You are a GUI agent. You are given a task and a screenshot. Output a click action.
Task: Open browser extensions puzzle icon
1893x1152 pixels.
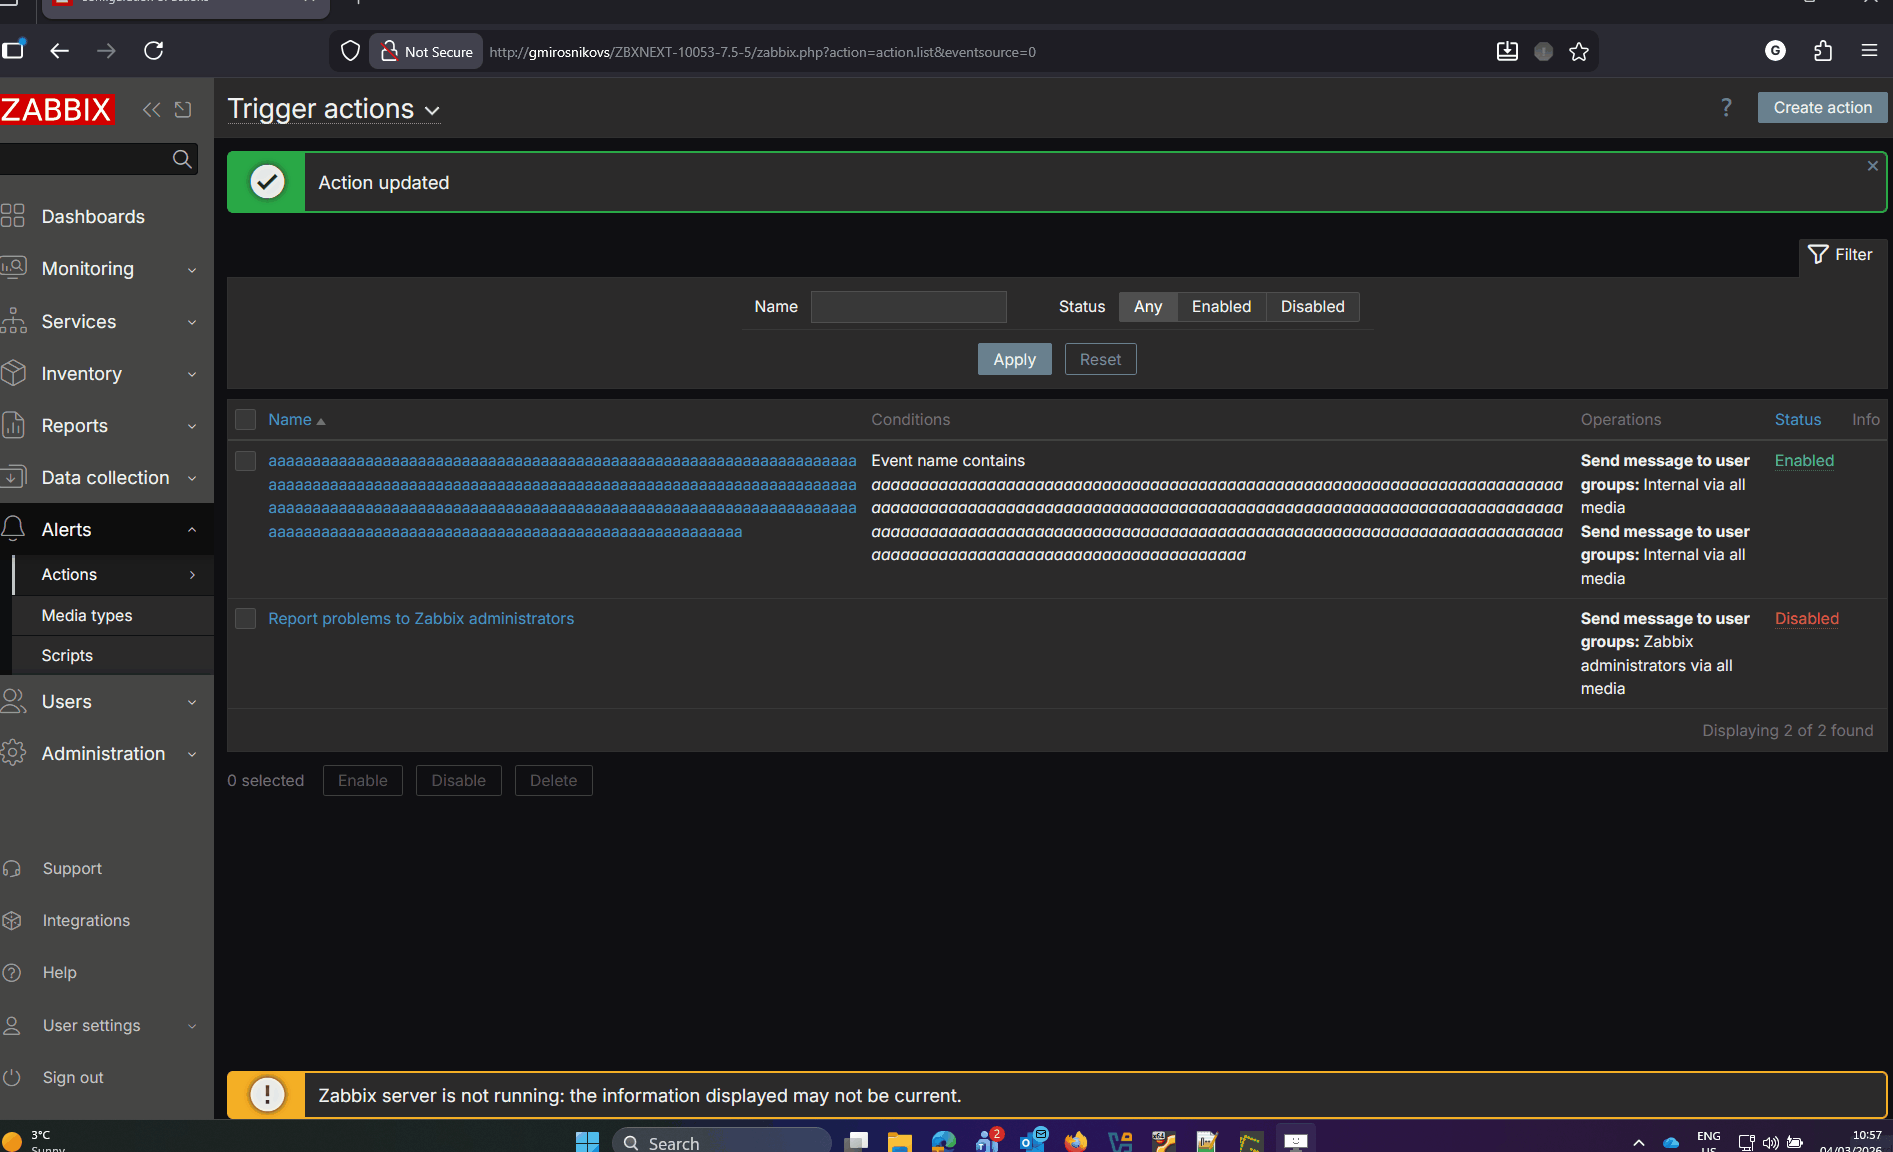tap(1823, 51)
